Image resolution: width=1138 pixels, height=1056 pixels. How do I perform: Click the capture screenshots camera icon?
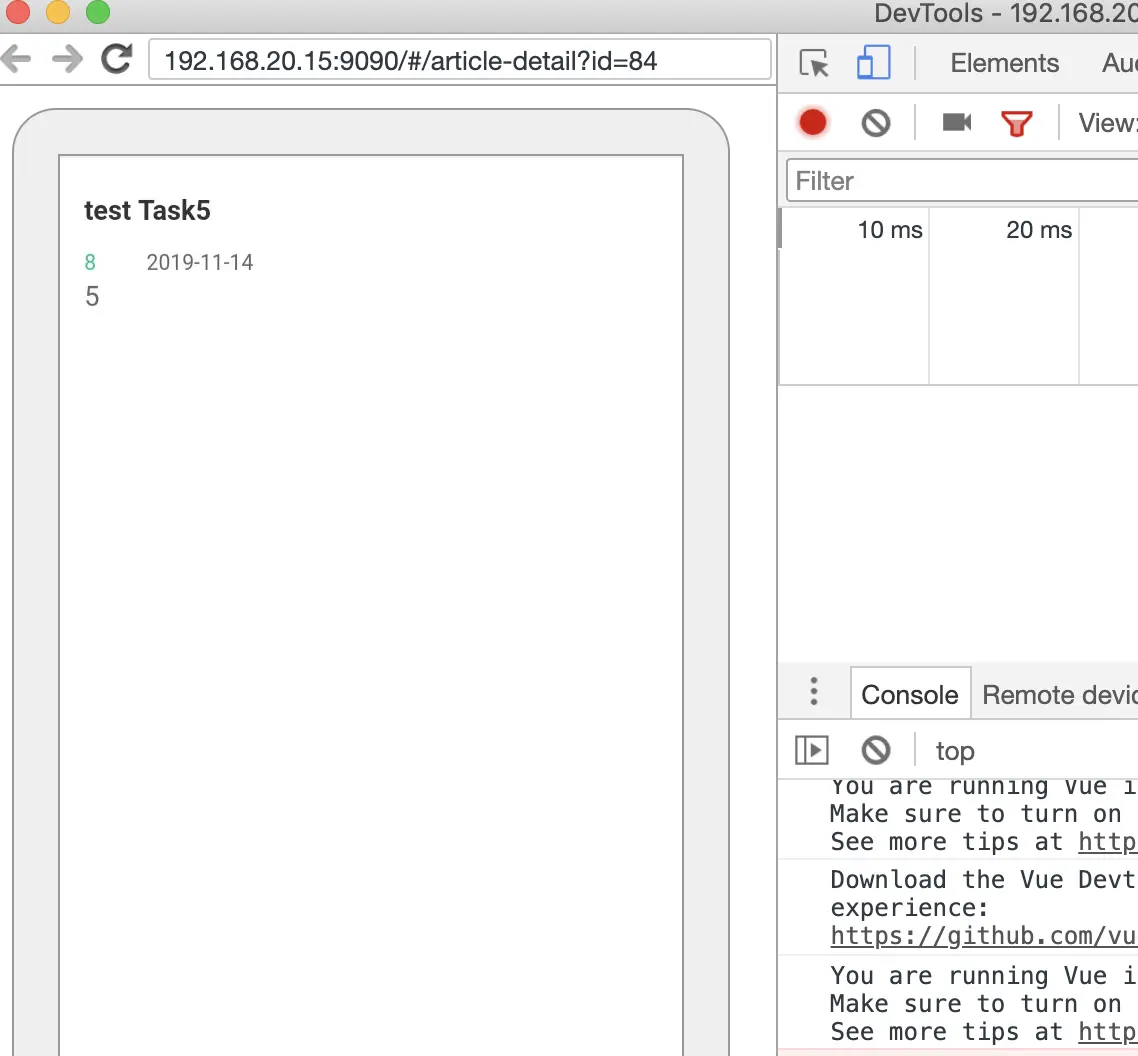click(x=957, y=122)
